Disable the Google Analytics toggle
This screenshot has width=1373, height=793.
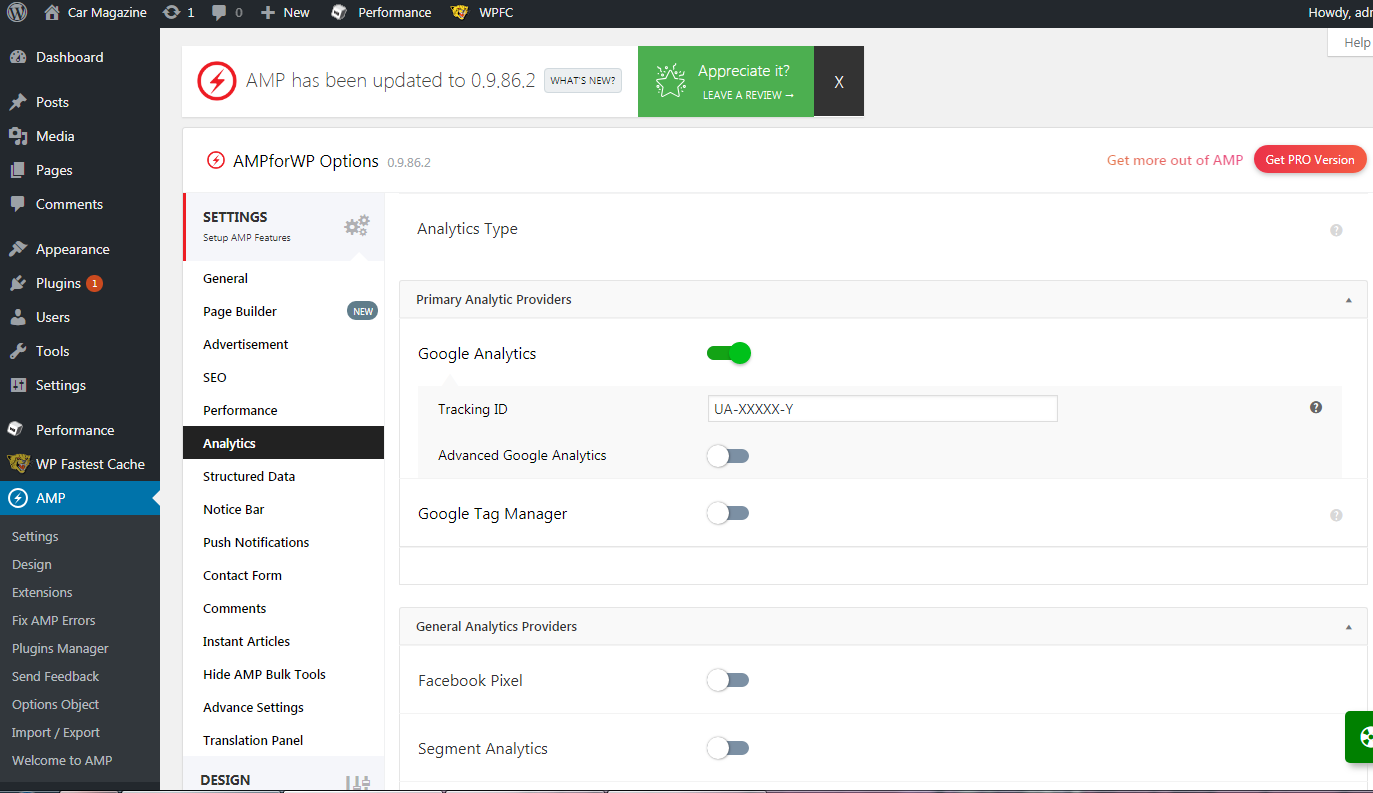[728, 353]
